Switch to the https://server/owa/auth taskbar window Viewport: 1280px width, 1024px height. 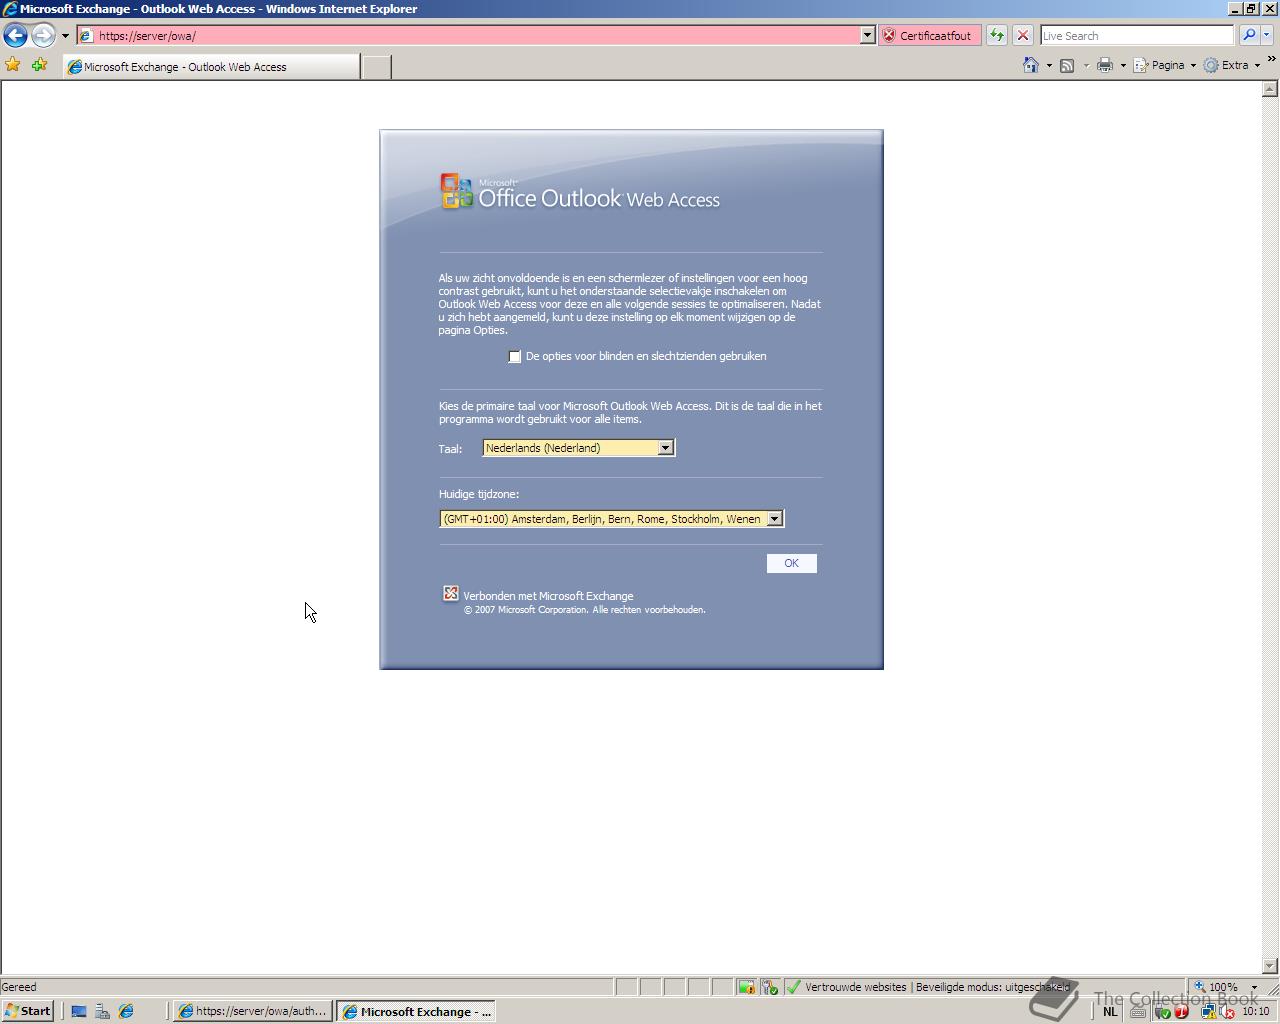(x=252, y=1011)
